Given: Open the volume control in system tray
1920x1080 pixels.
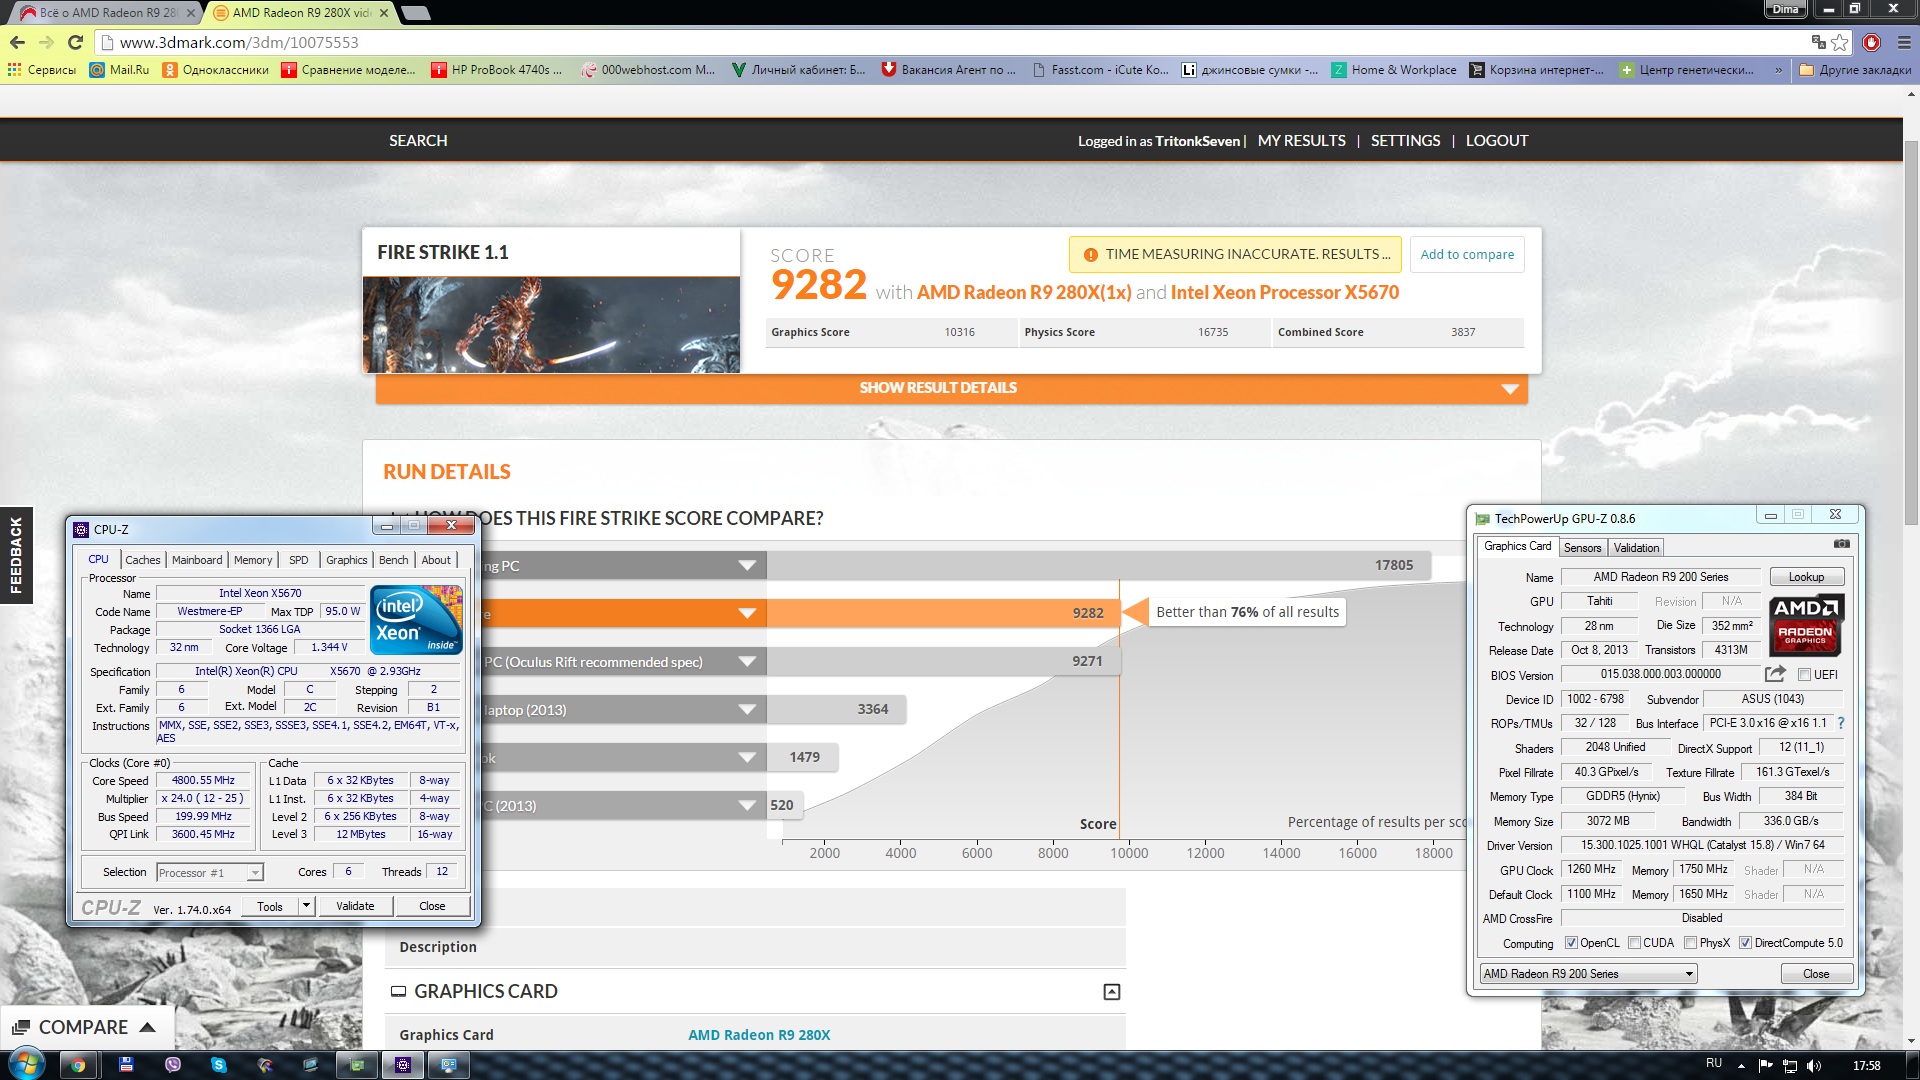Looking at the screenshot, I should [x=1814, y=1066].
